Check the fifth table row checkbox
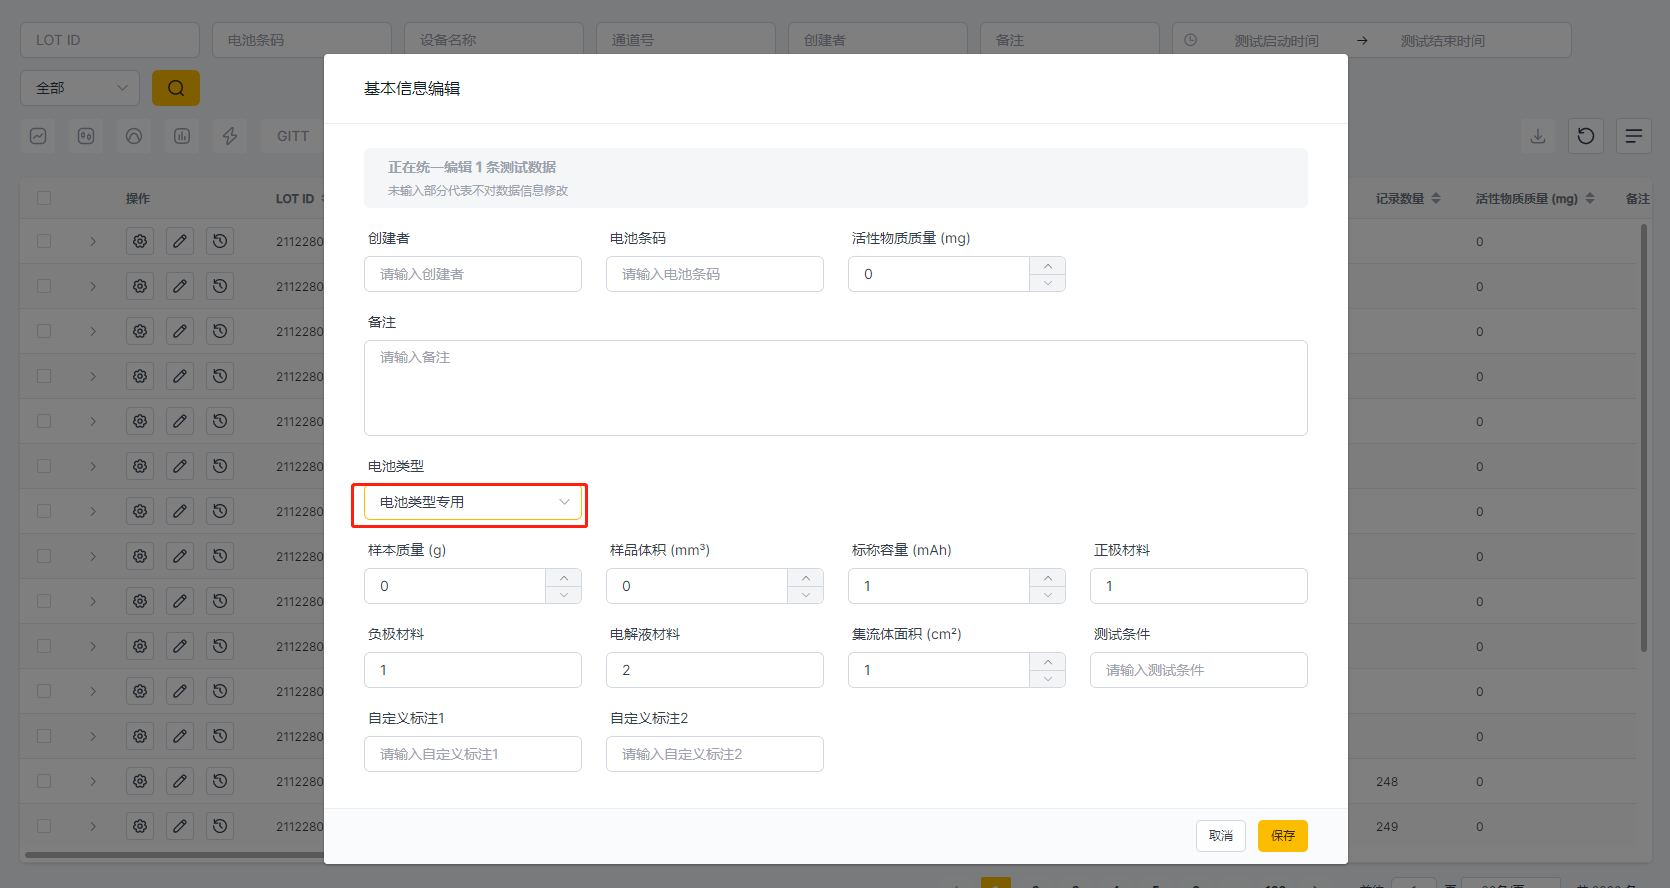 (44, 421)
